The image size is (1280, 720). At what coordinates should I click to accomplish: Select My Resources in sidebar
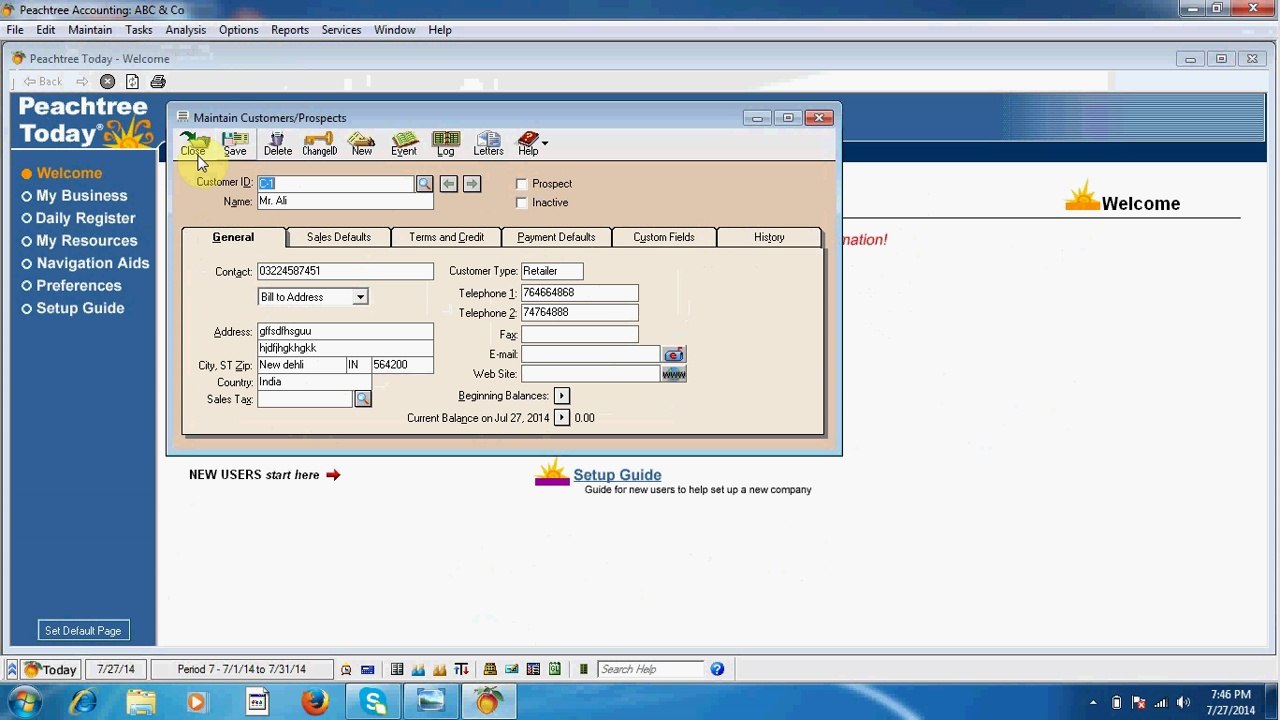79,241
